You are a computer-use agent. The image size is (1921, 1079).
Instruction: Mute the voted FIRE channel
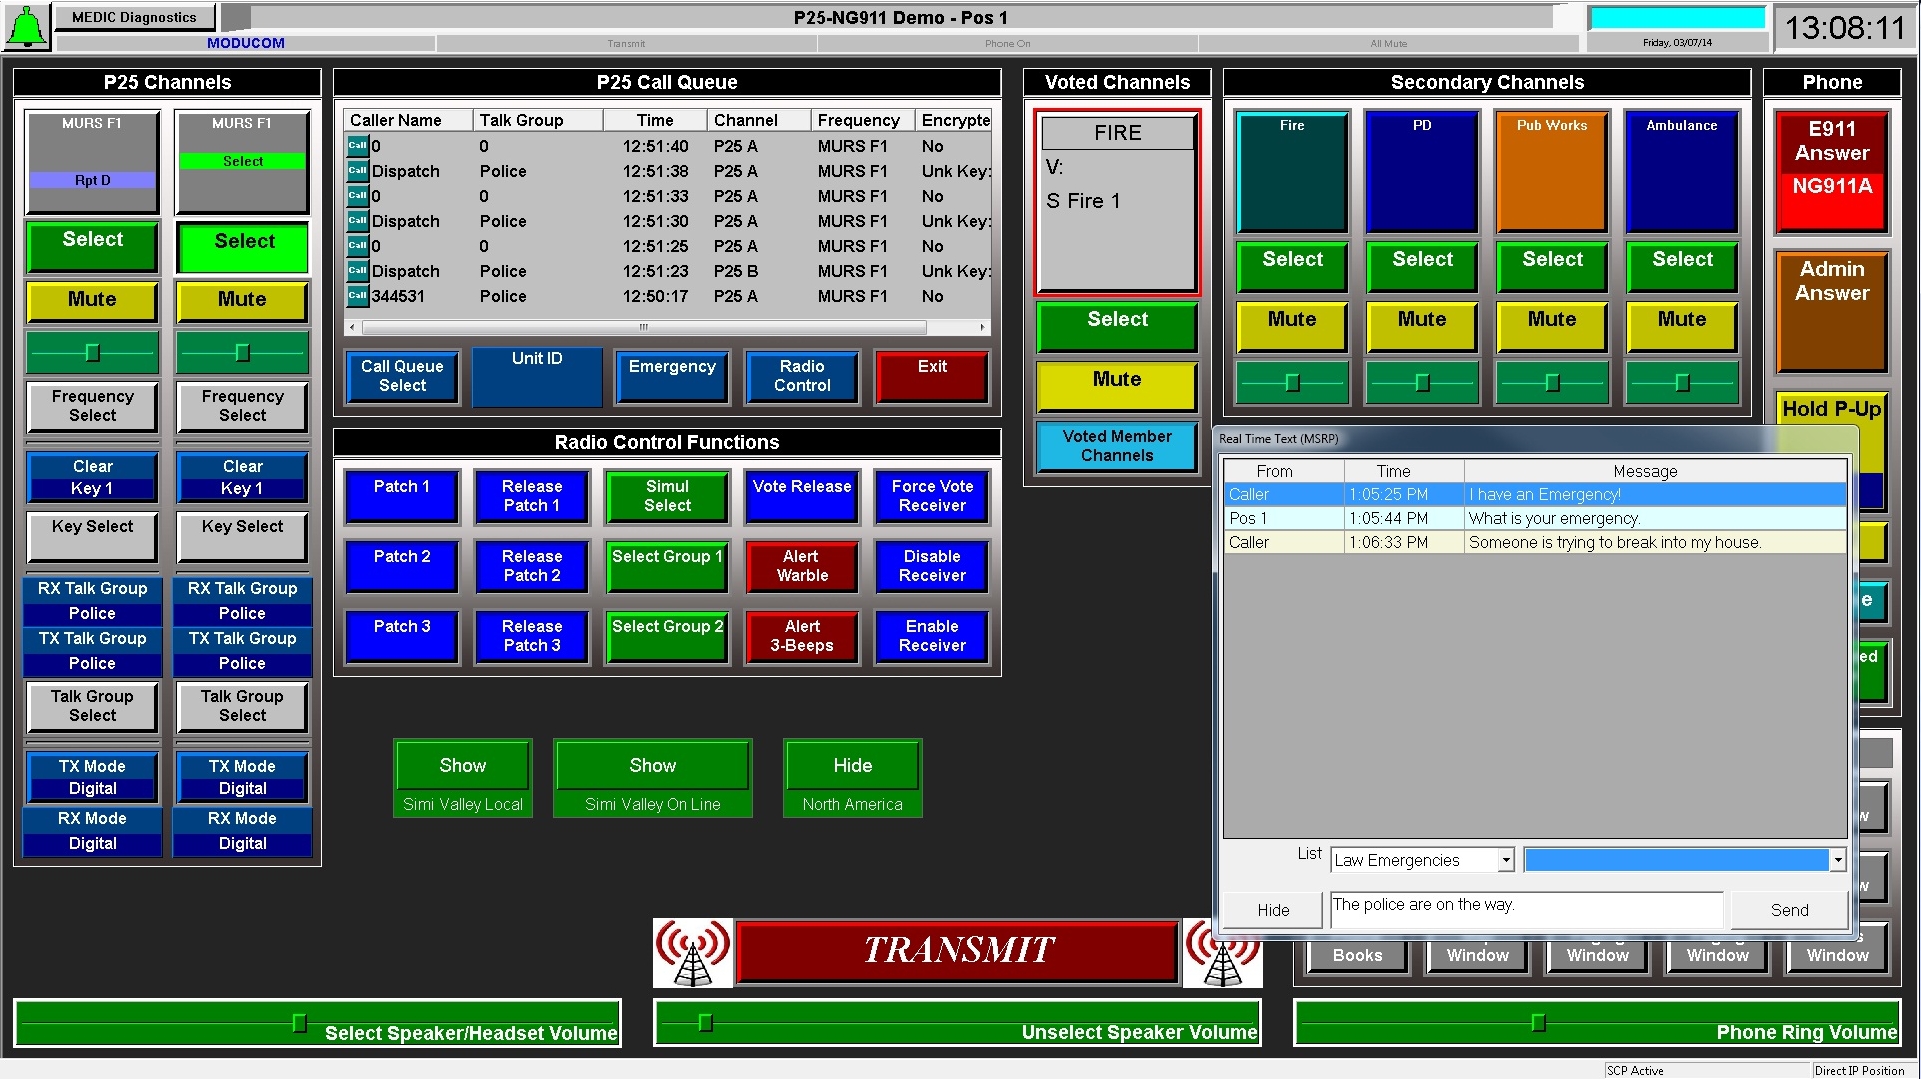click(x=1116, y=385)
